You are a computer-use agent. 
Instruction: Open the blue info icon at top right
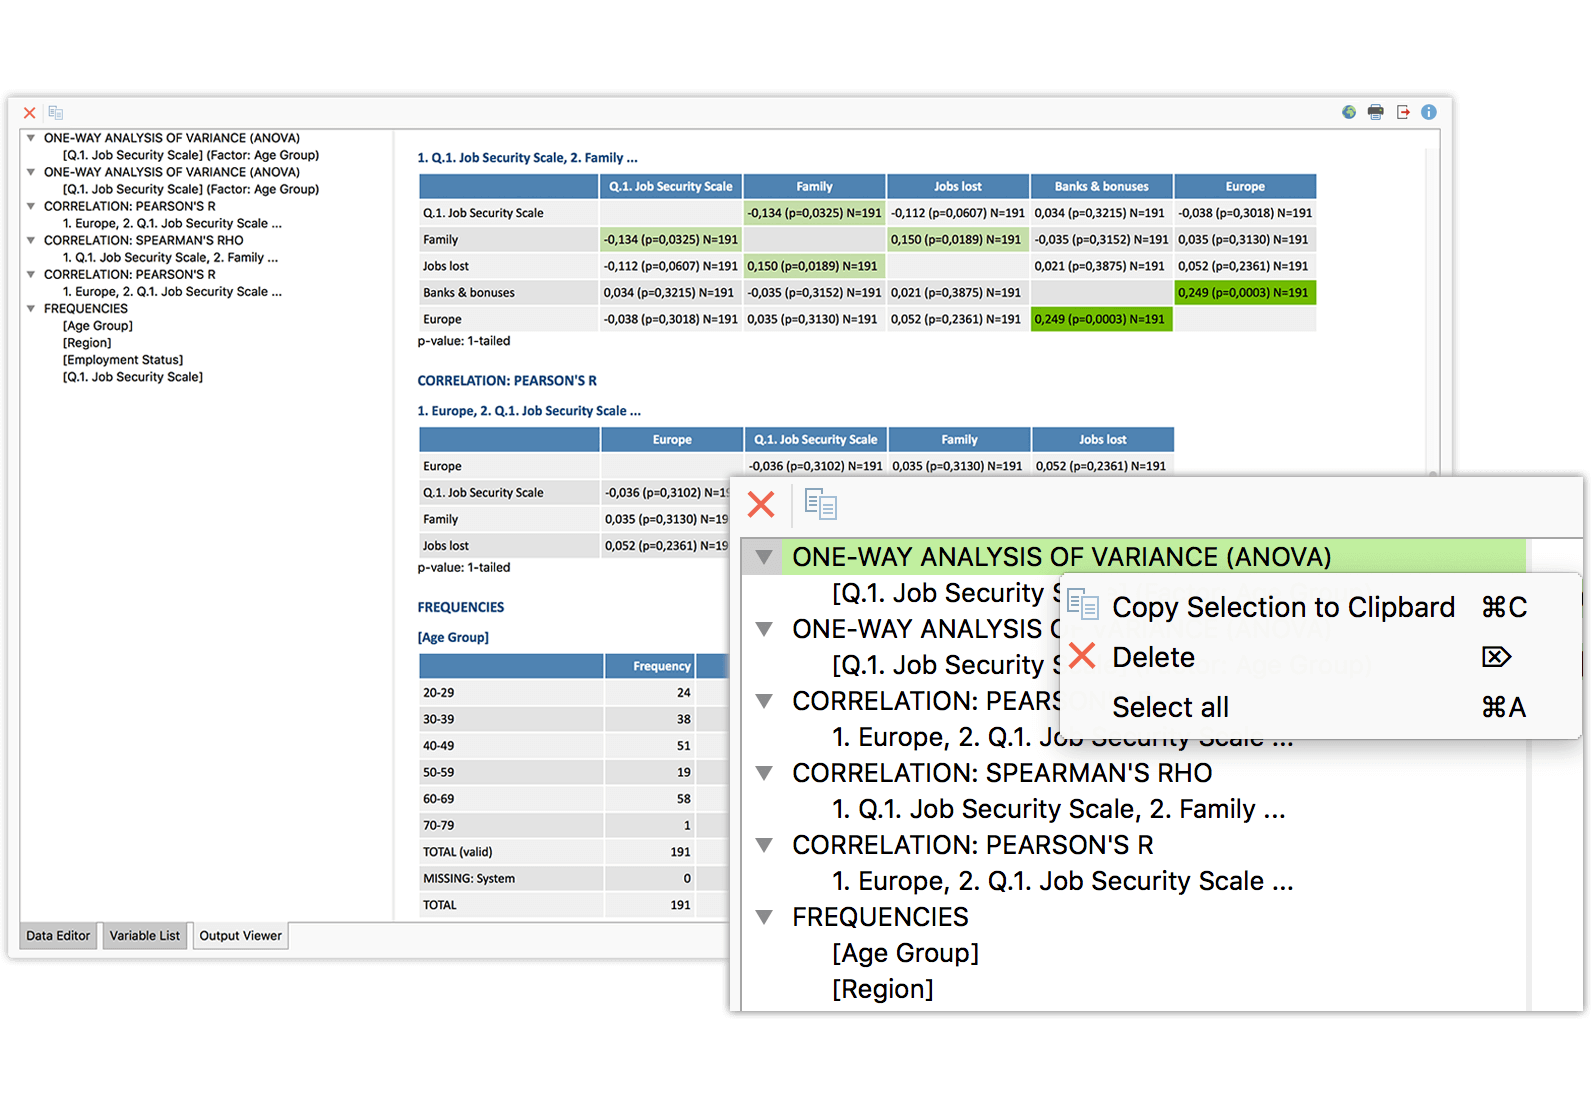[1429, 112]
